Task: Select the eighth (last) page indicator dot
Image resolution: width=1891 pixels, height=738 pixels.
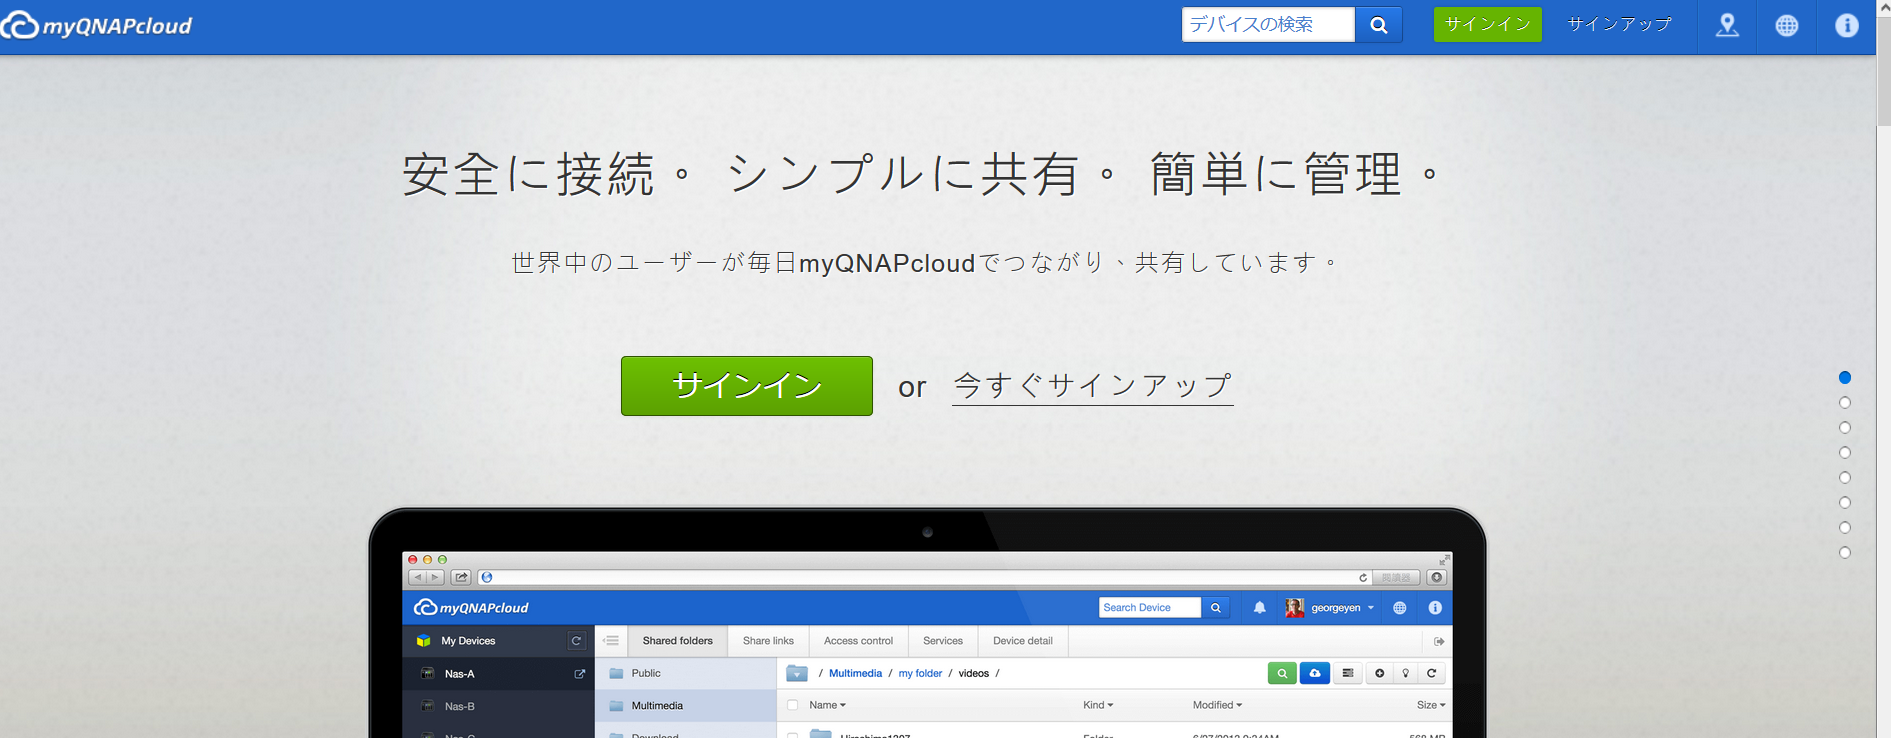Action: 1845,553
